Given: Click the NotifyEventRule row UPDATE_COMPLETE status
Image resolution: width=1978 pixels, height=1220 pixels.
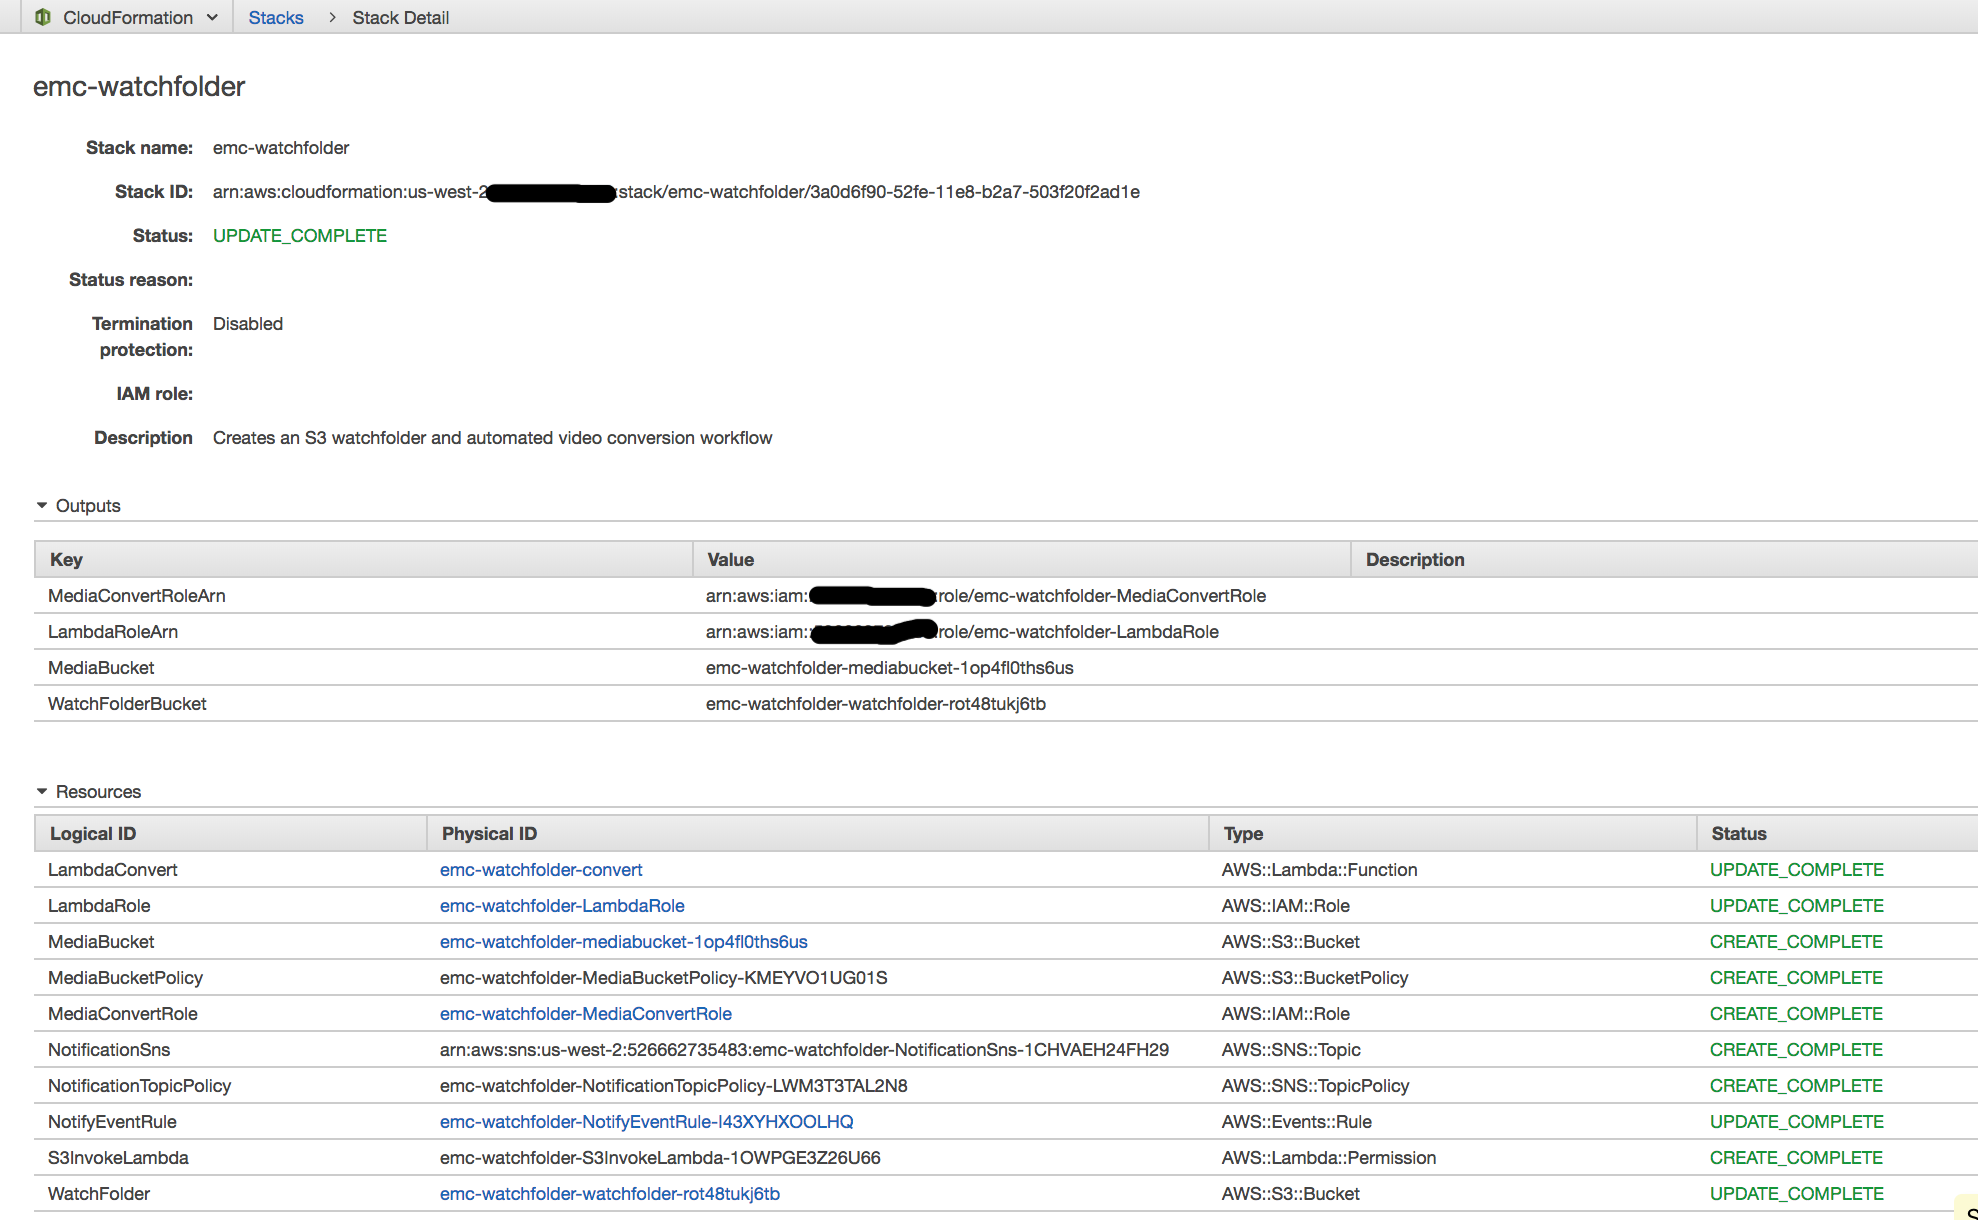Looking at the screenshot, I should [x=1797, y=1122].
